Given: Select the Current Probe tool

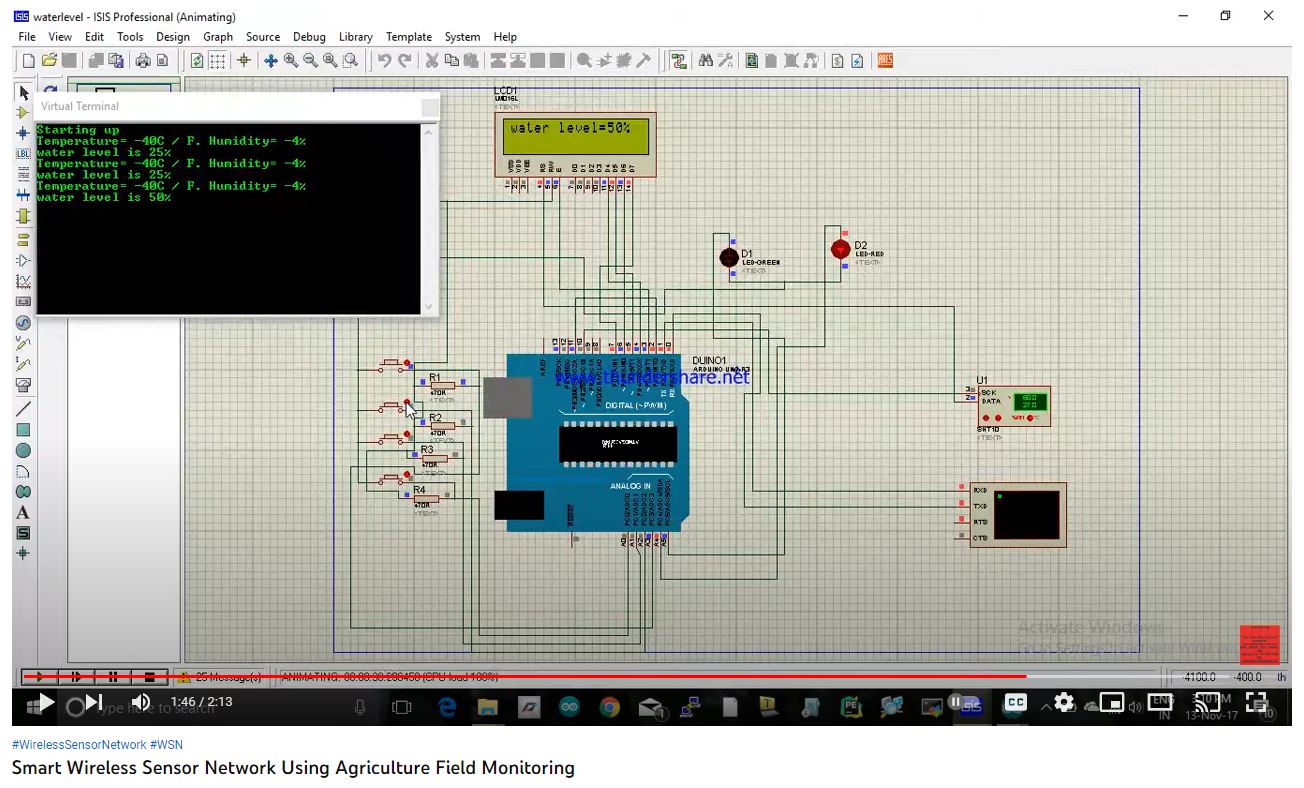Looking at the screenshot, I should (x=23, y=364).
